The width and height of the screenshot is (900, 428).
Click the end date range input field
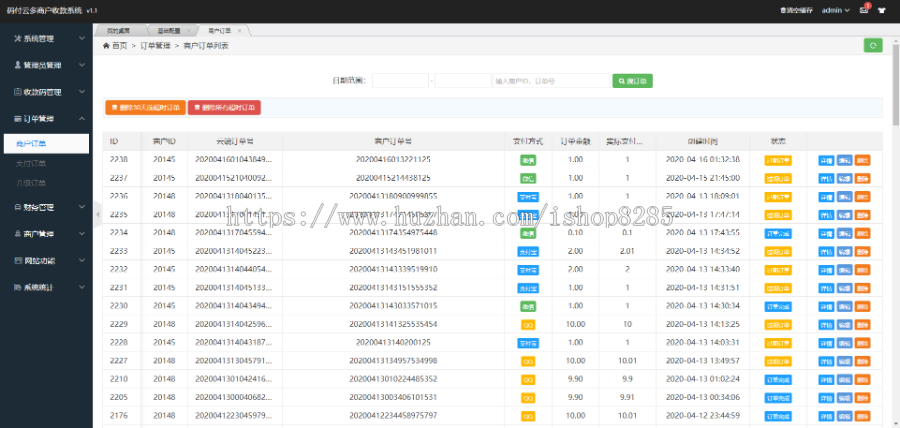point(463,81)
